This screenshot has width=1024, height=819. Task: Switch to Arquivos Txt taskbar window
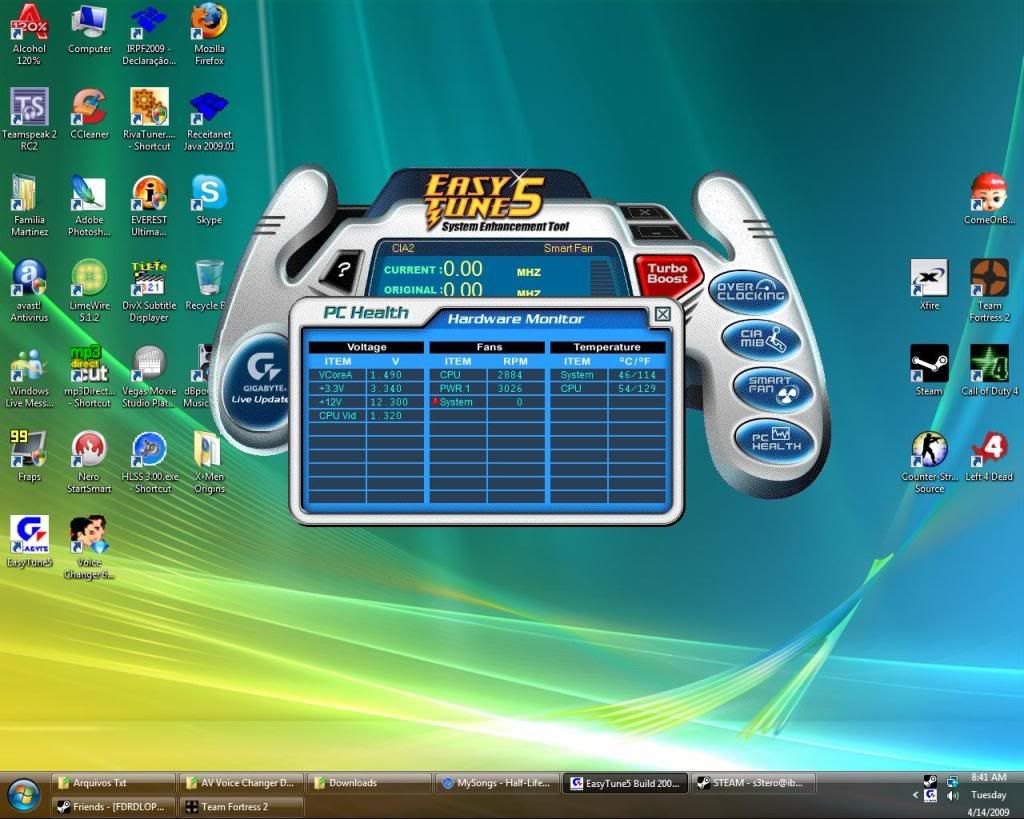click(x=114, y=783)
